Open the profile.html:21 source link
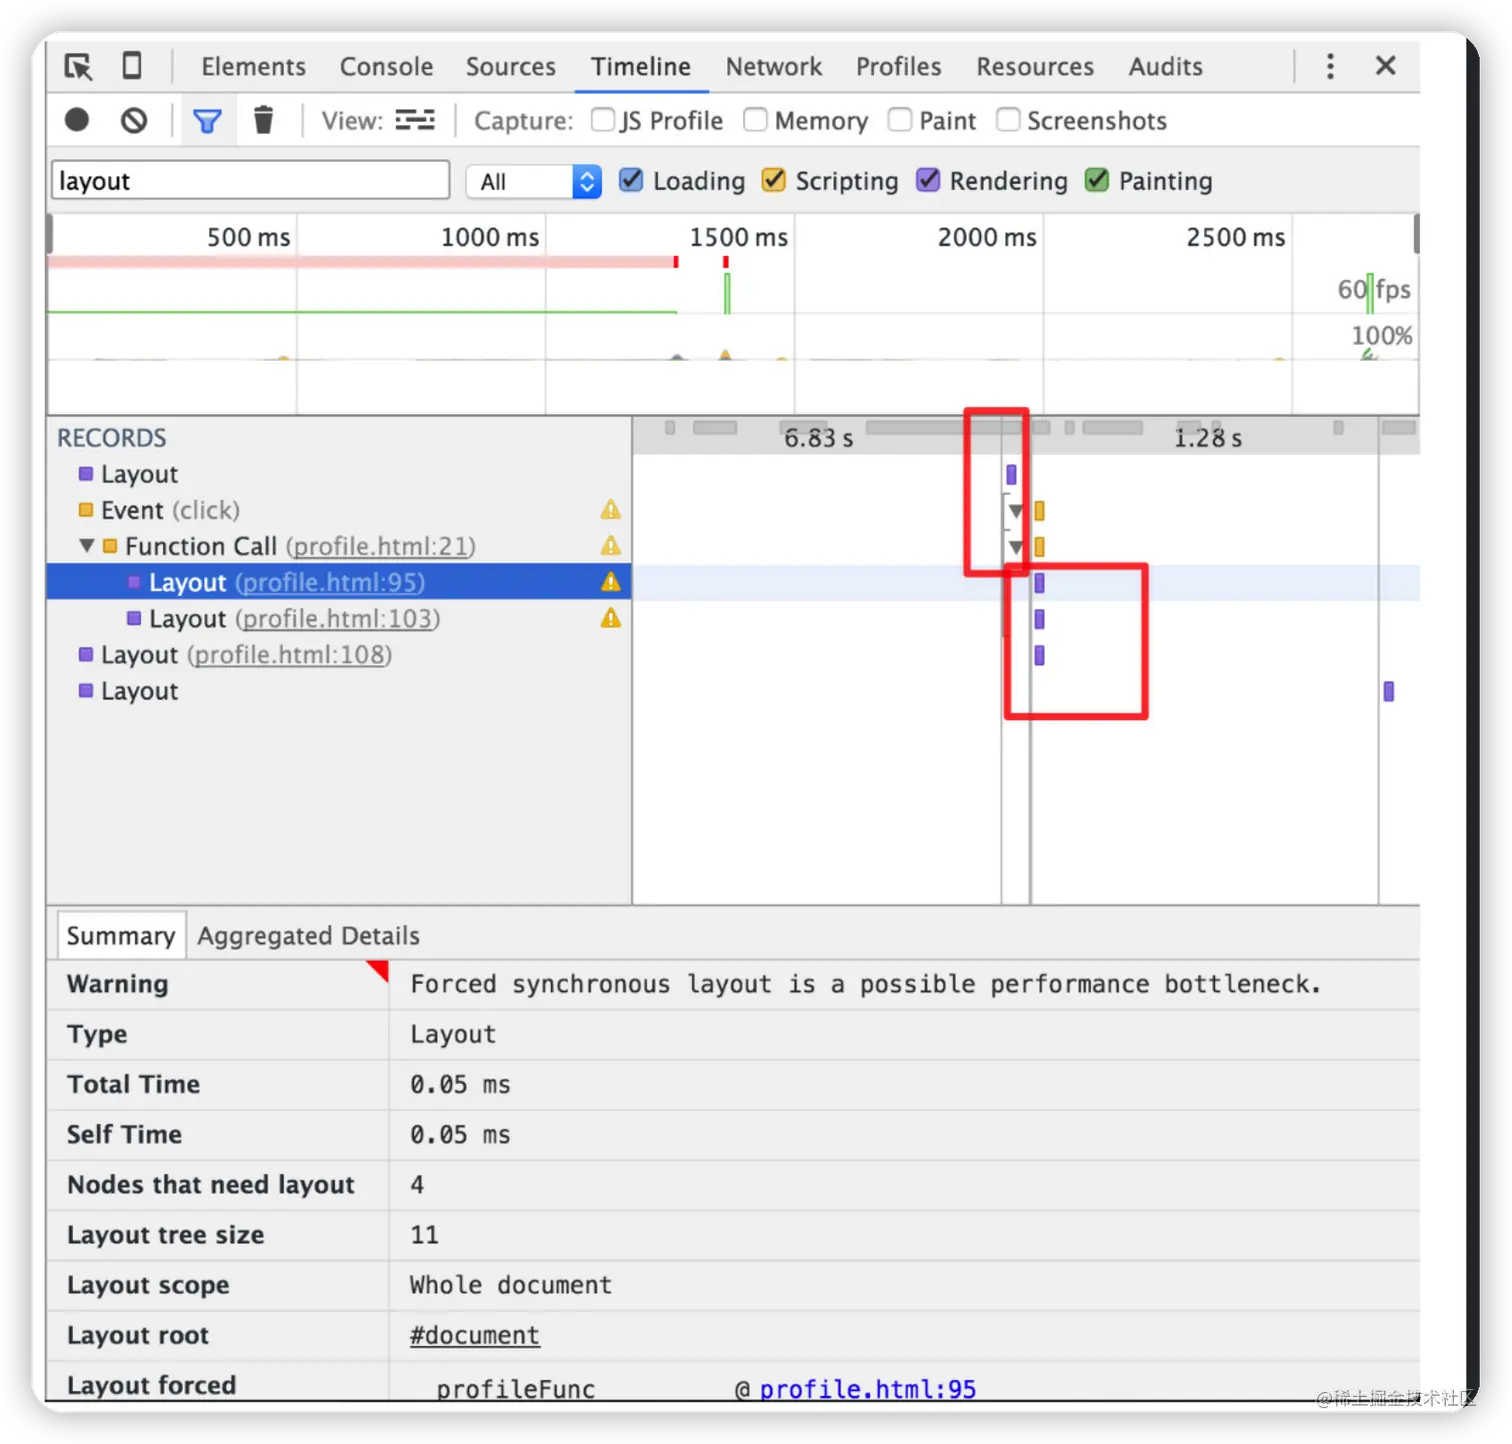 (381, 546)
